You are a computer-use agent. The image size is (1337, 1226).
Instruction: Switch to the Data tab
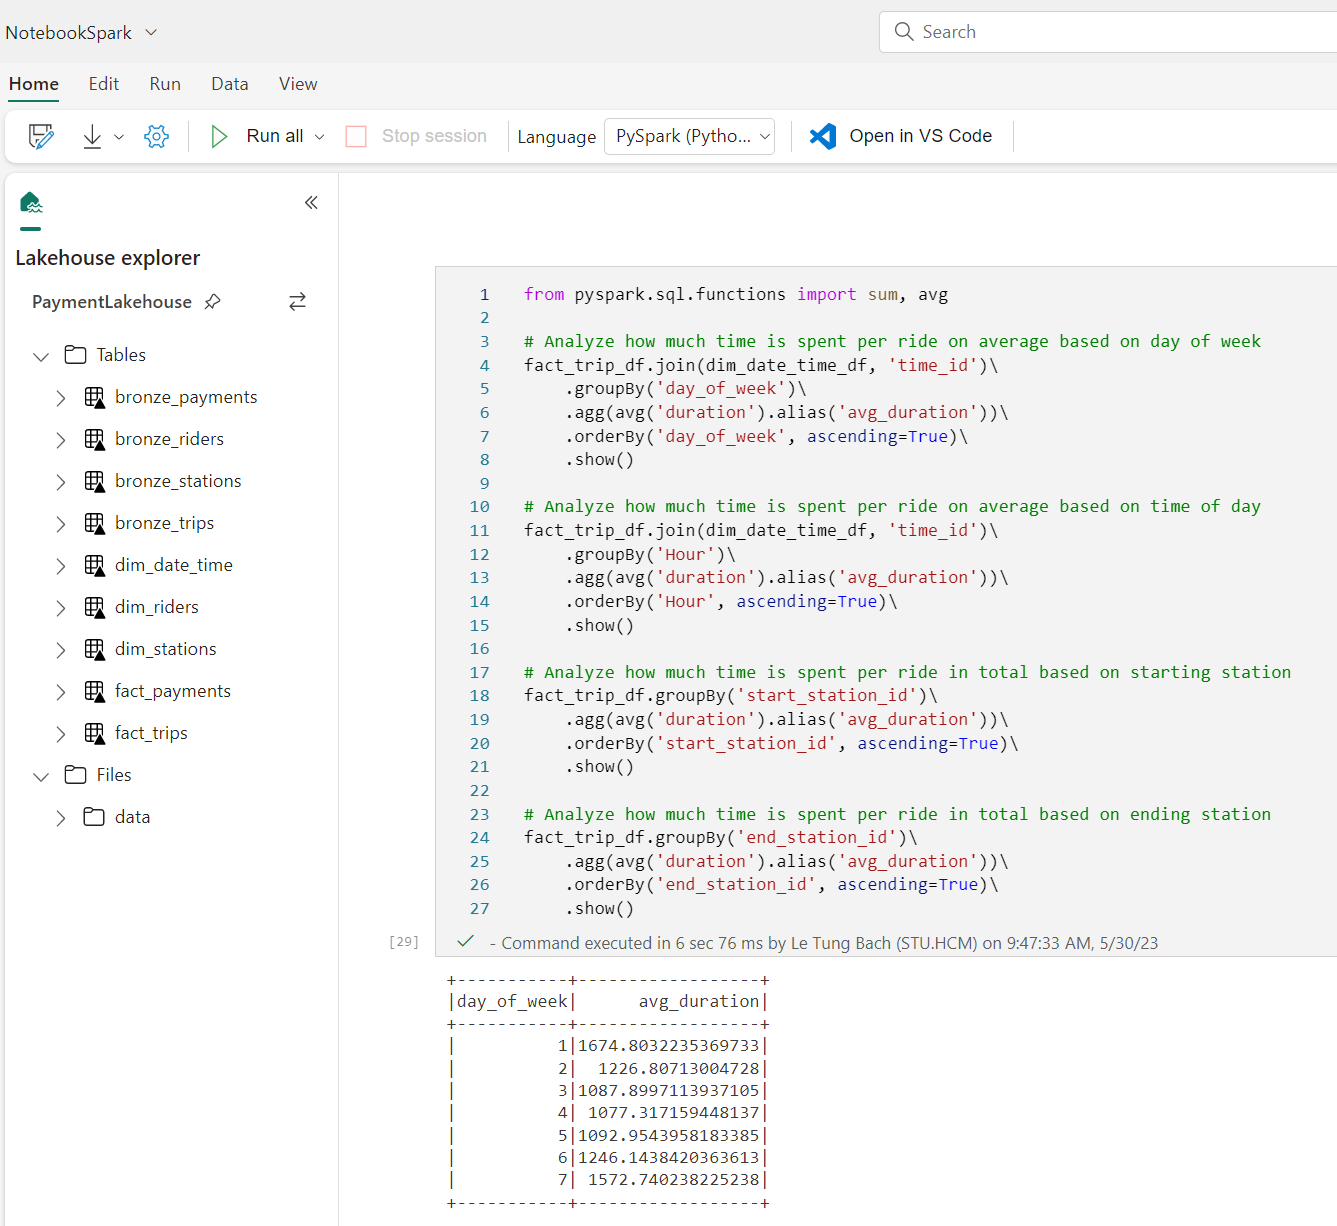(x=229, y=84)
